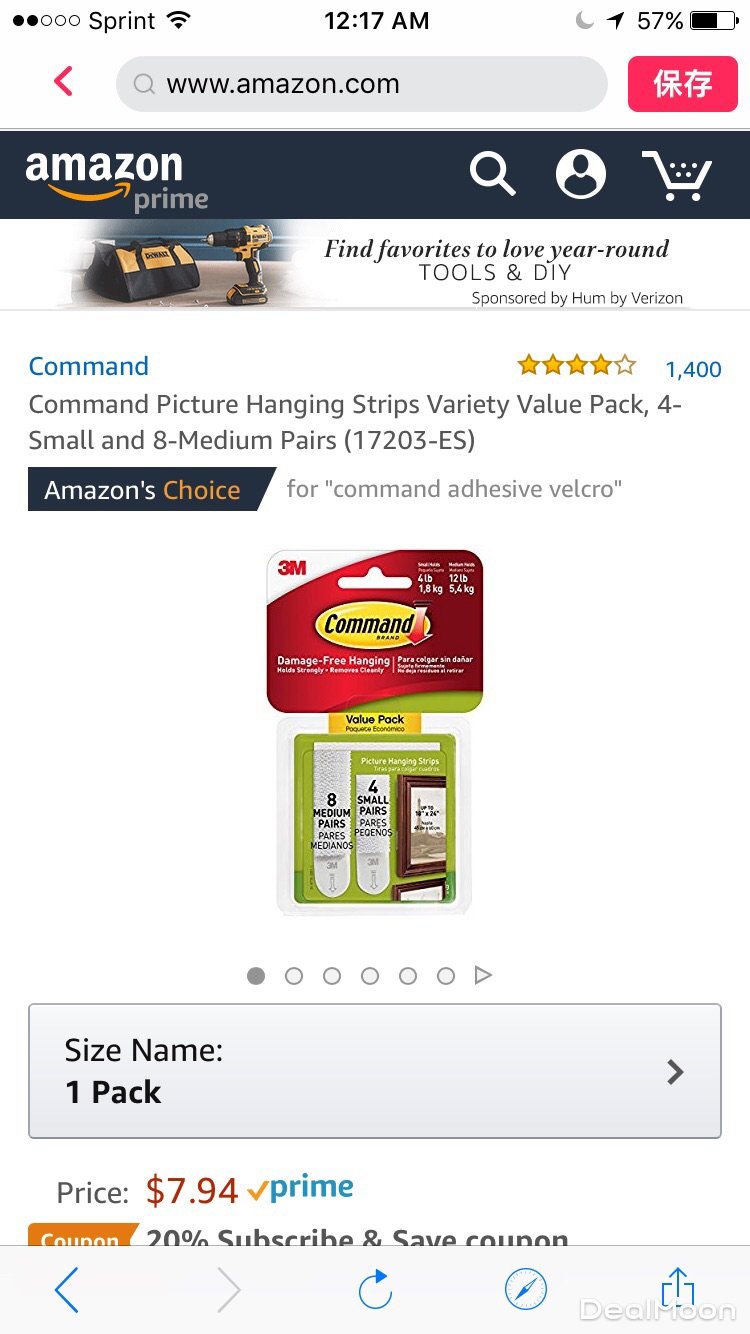Expand the Size Name 1 Pack selector
750x1334 pixels.
pyautogui.click(x=375, y=1071)
